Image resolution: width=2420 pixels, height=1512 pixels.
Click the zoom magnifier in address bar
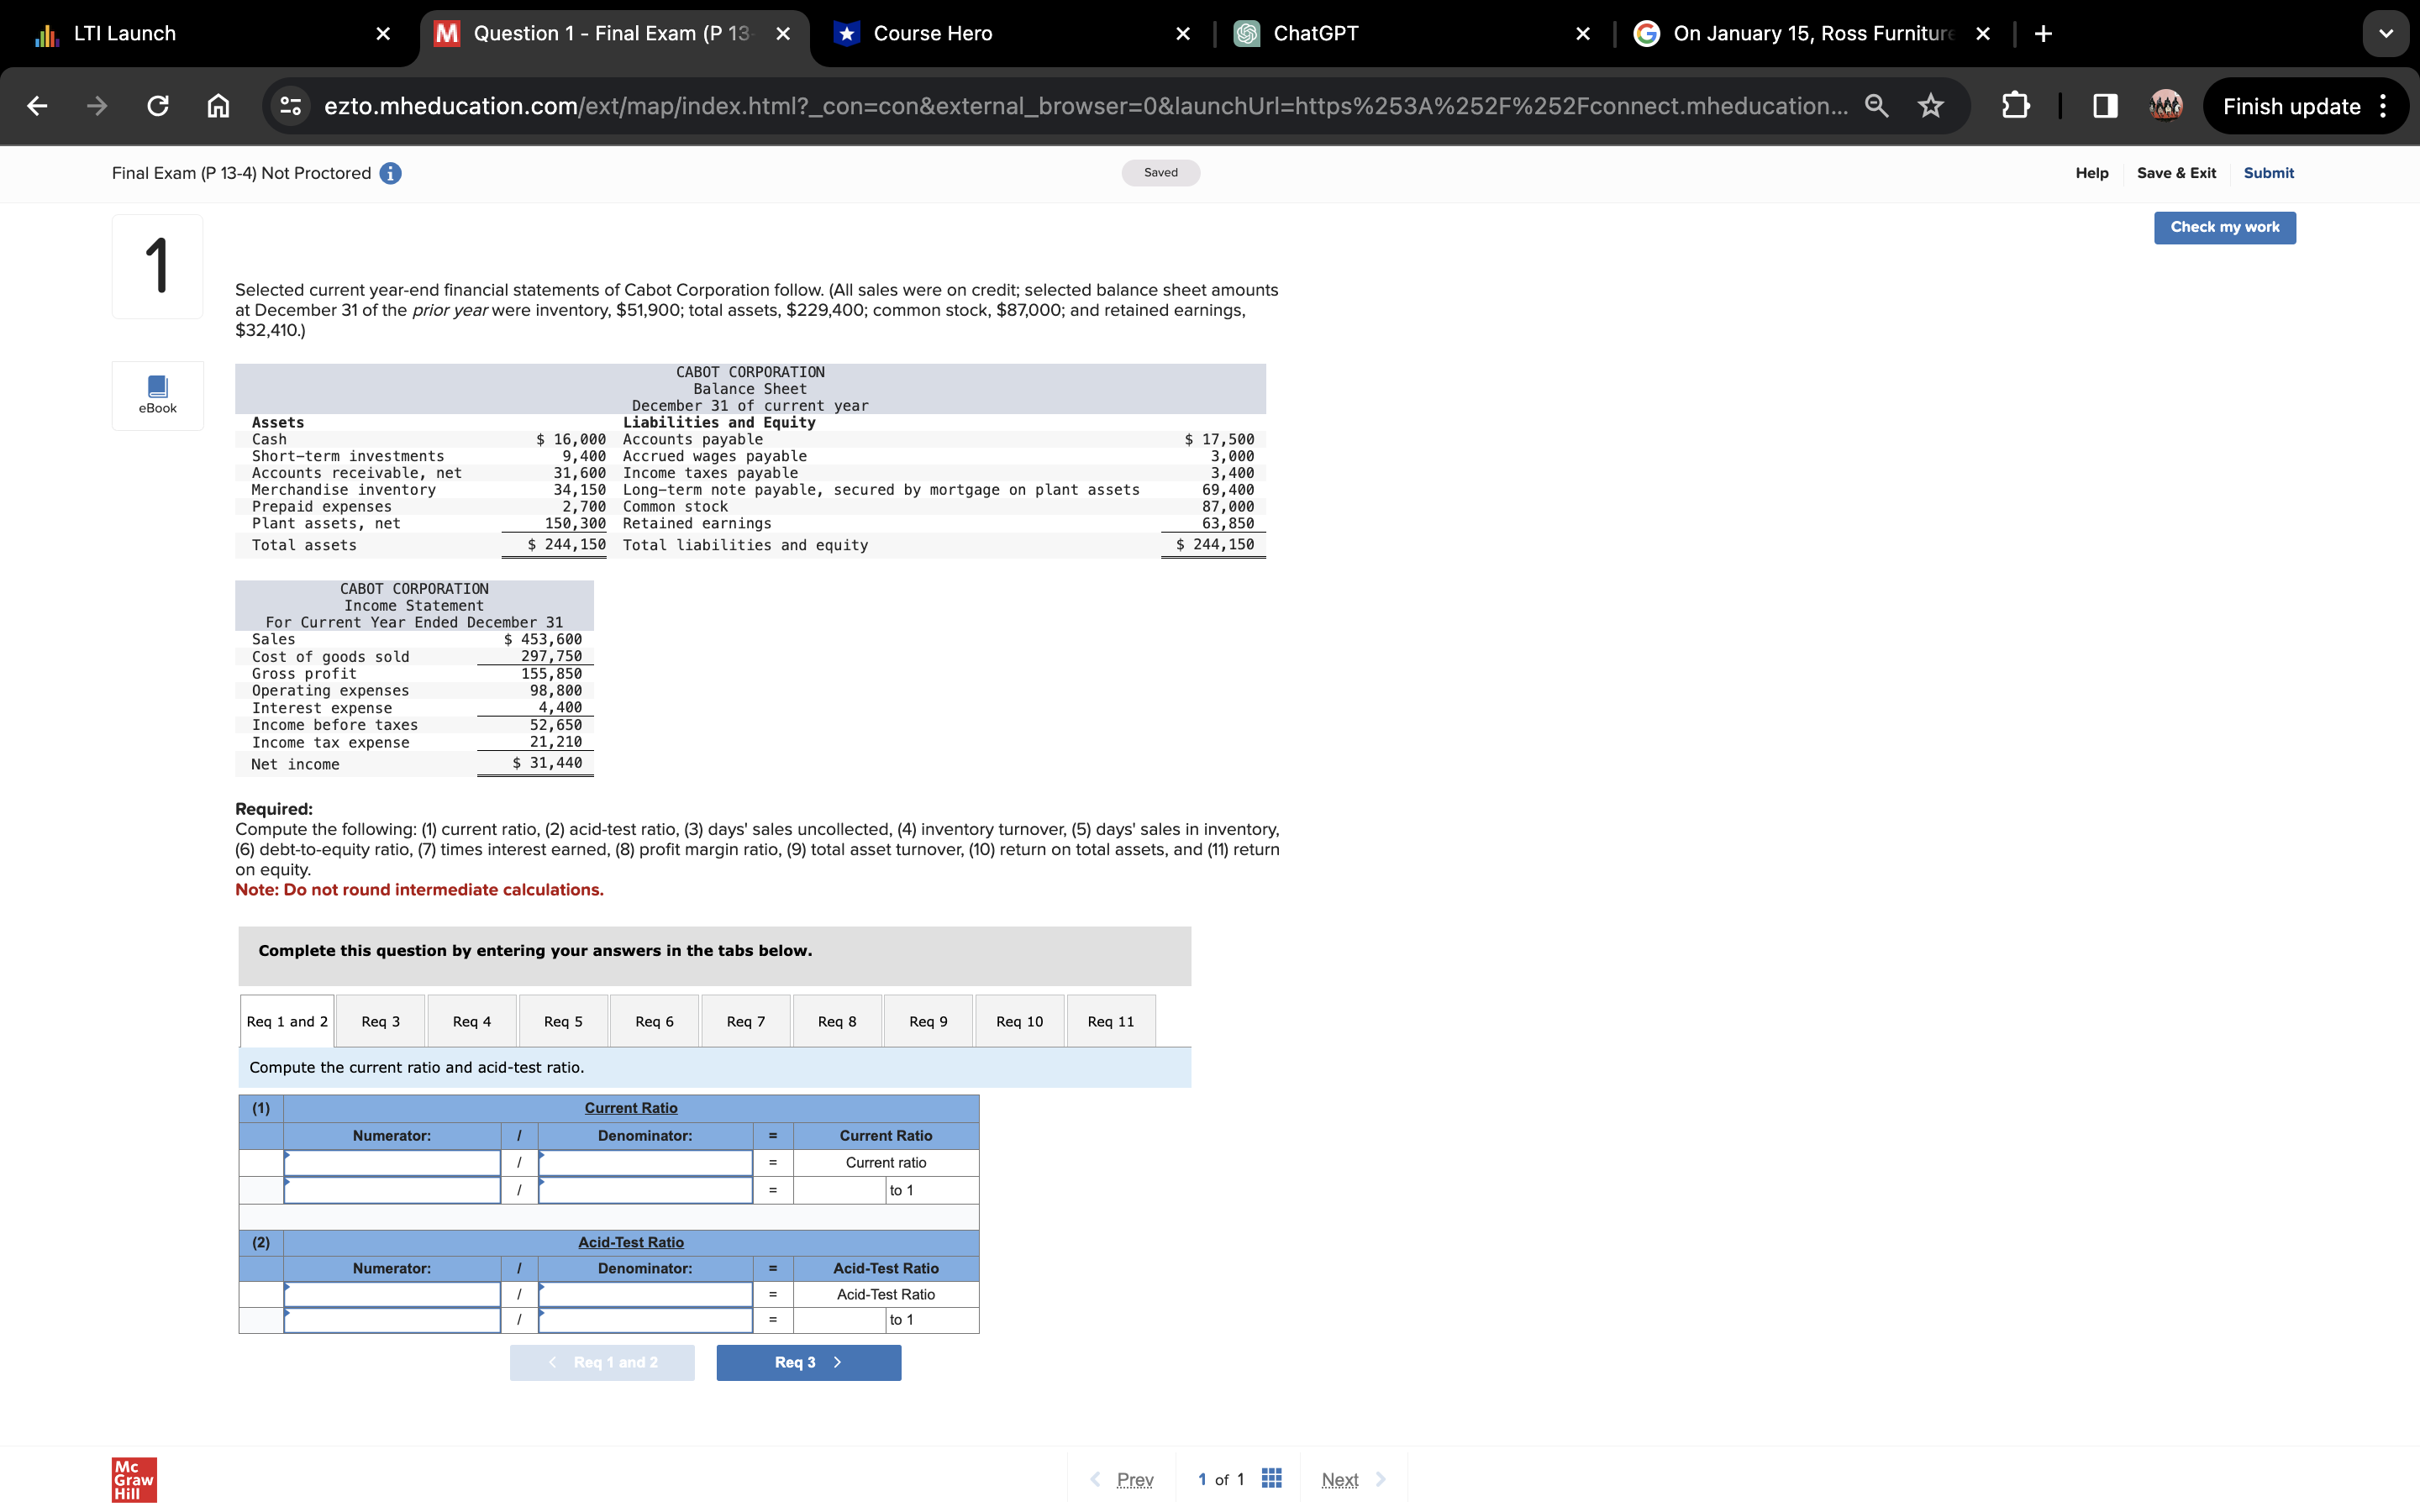coord(1876,106)
